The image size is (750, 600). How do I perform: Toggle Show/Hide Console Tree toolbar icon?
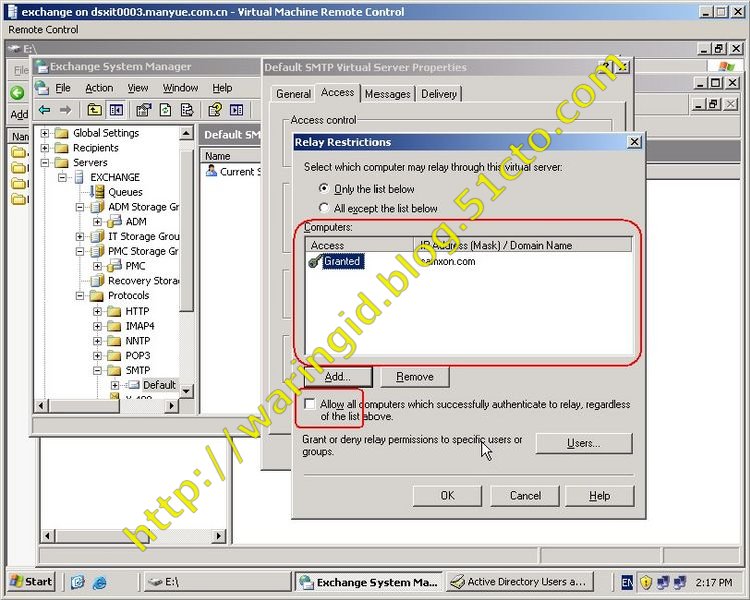pos(116,110)
